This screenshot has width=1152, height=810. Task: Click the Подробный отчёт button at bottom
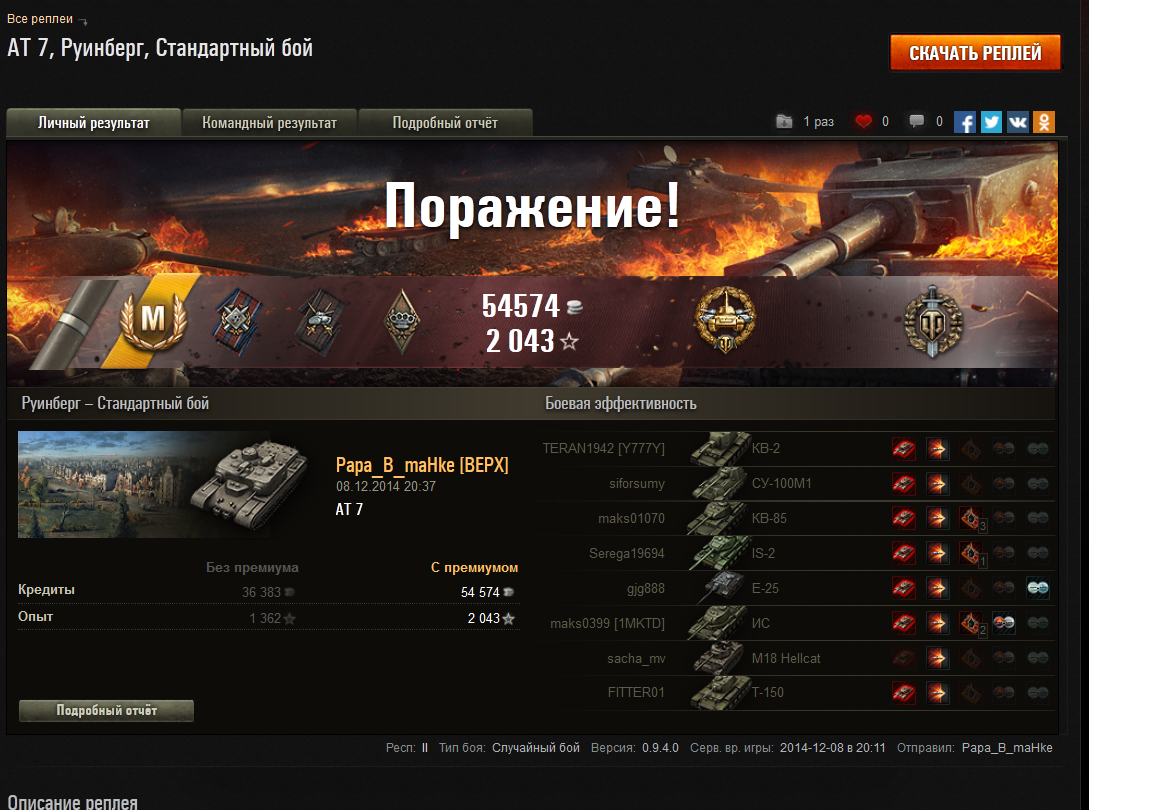[107, 711]
